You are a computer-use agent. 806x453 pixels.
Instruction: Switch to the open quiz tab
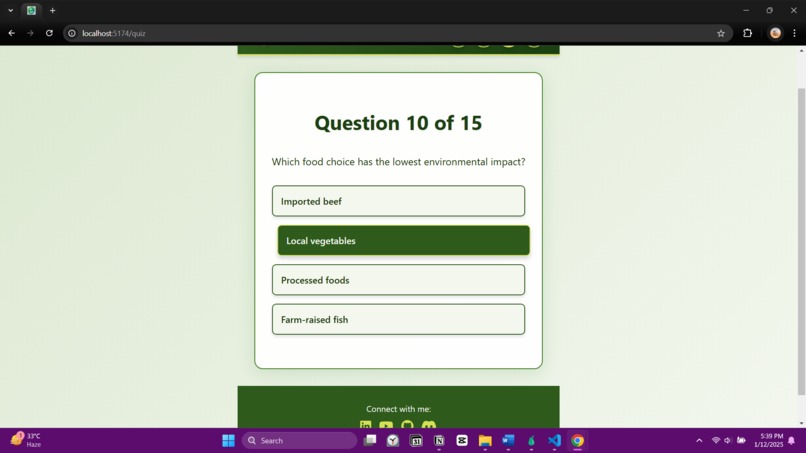click(31, 10)
